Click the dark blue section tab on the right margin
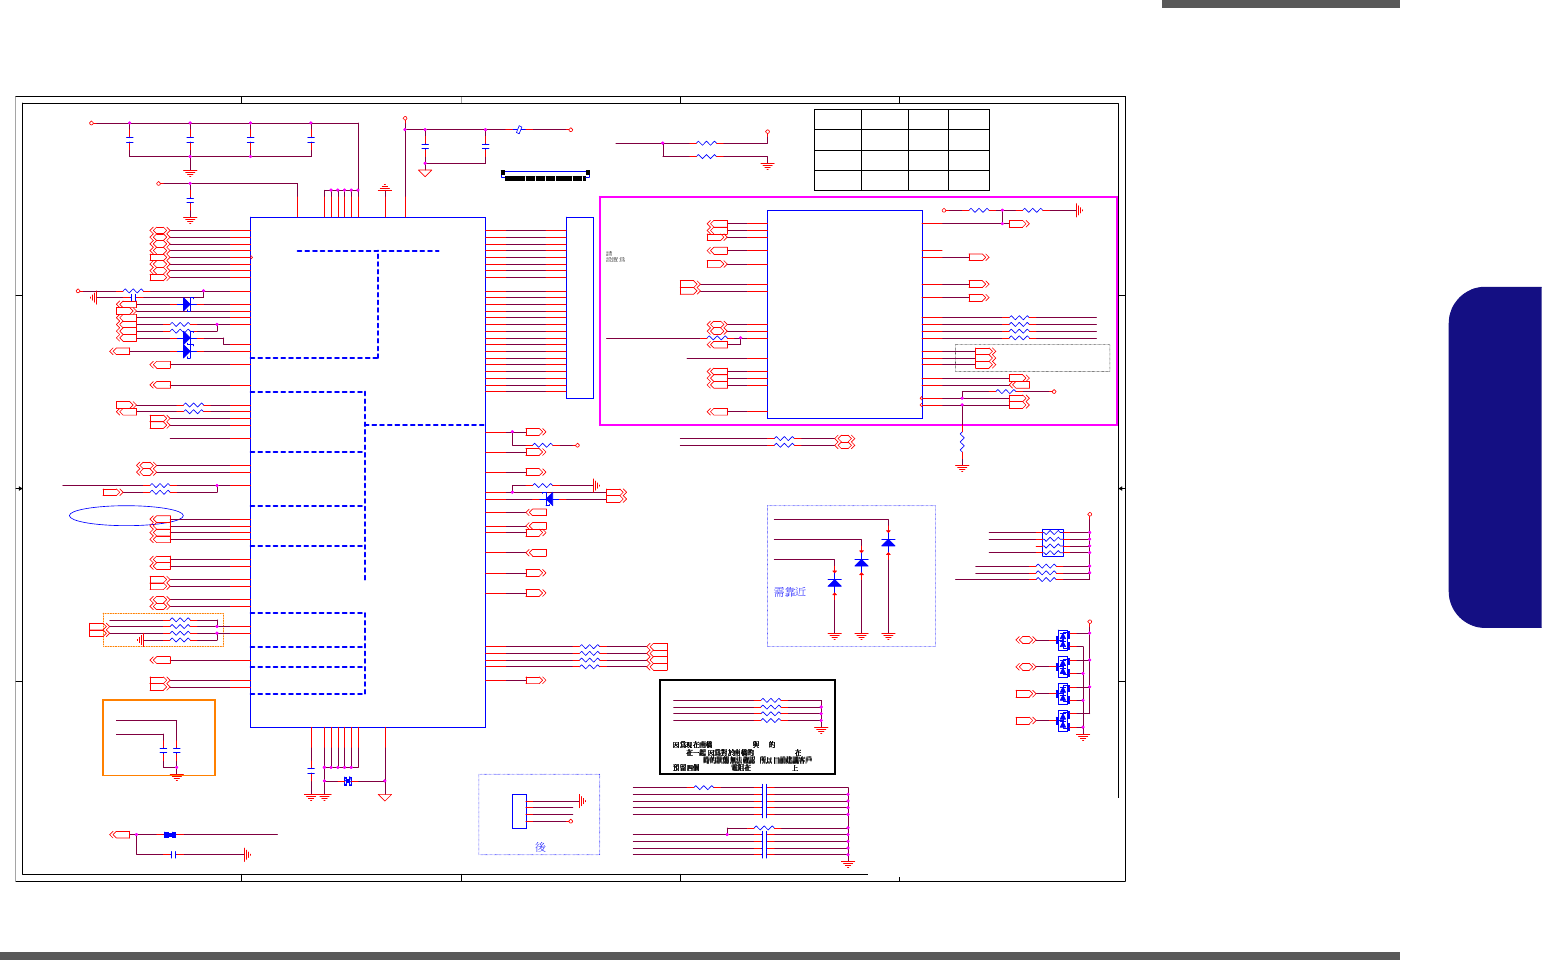The width and height of the screenshot is (1542, 960). point(1495,458)
